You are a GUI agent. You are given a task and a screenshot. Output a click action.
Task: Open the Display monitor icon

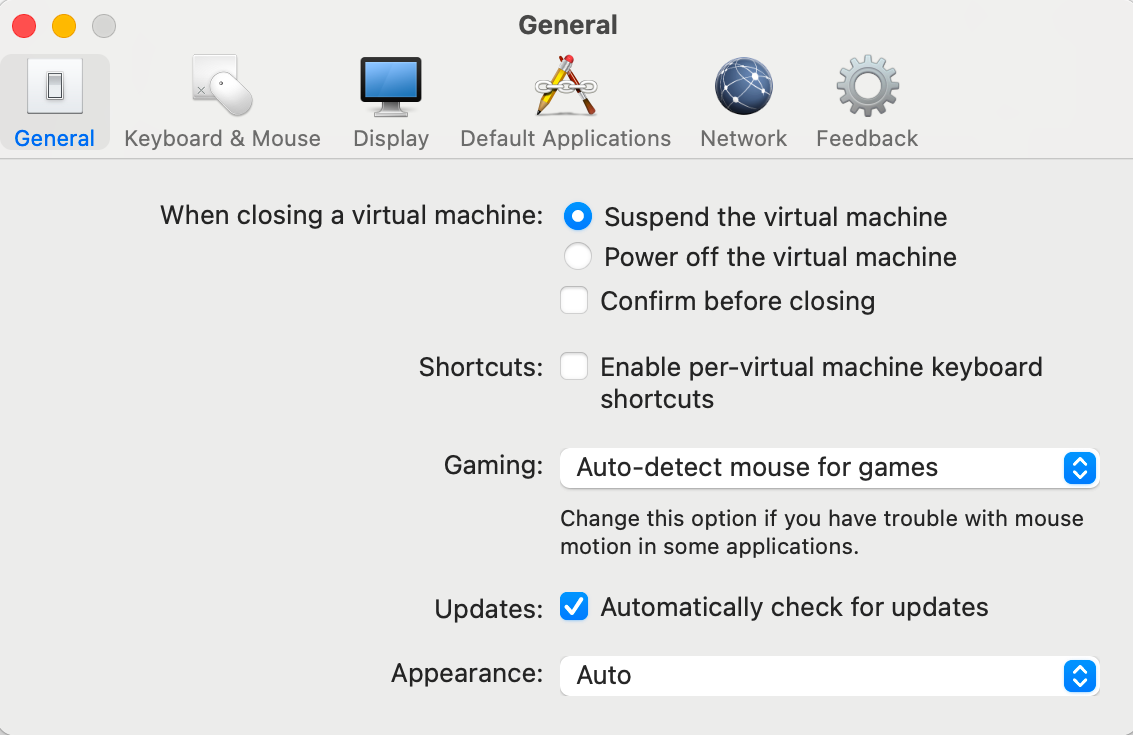(391, 87)
